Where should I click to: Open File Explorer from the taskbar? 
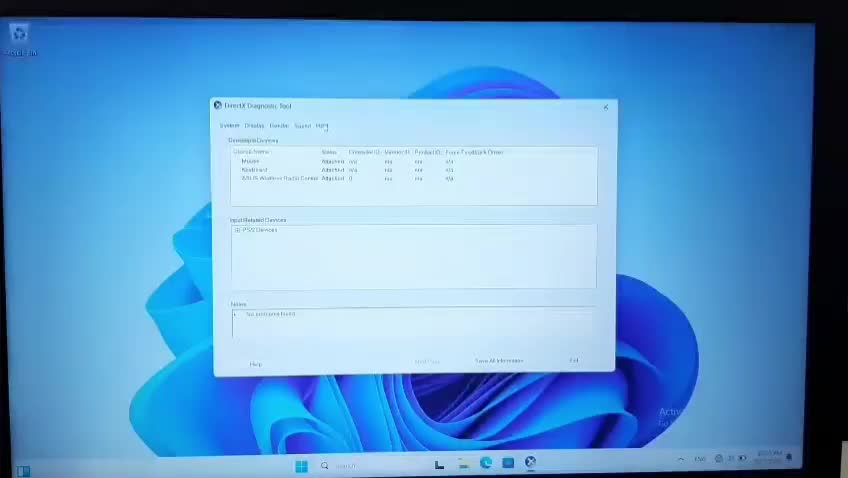pyautogui.click(x=463, y=463)
